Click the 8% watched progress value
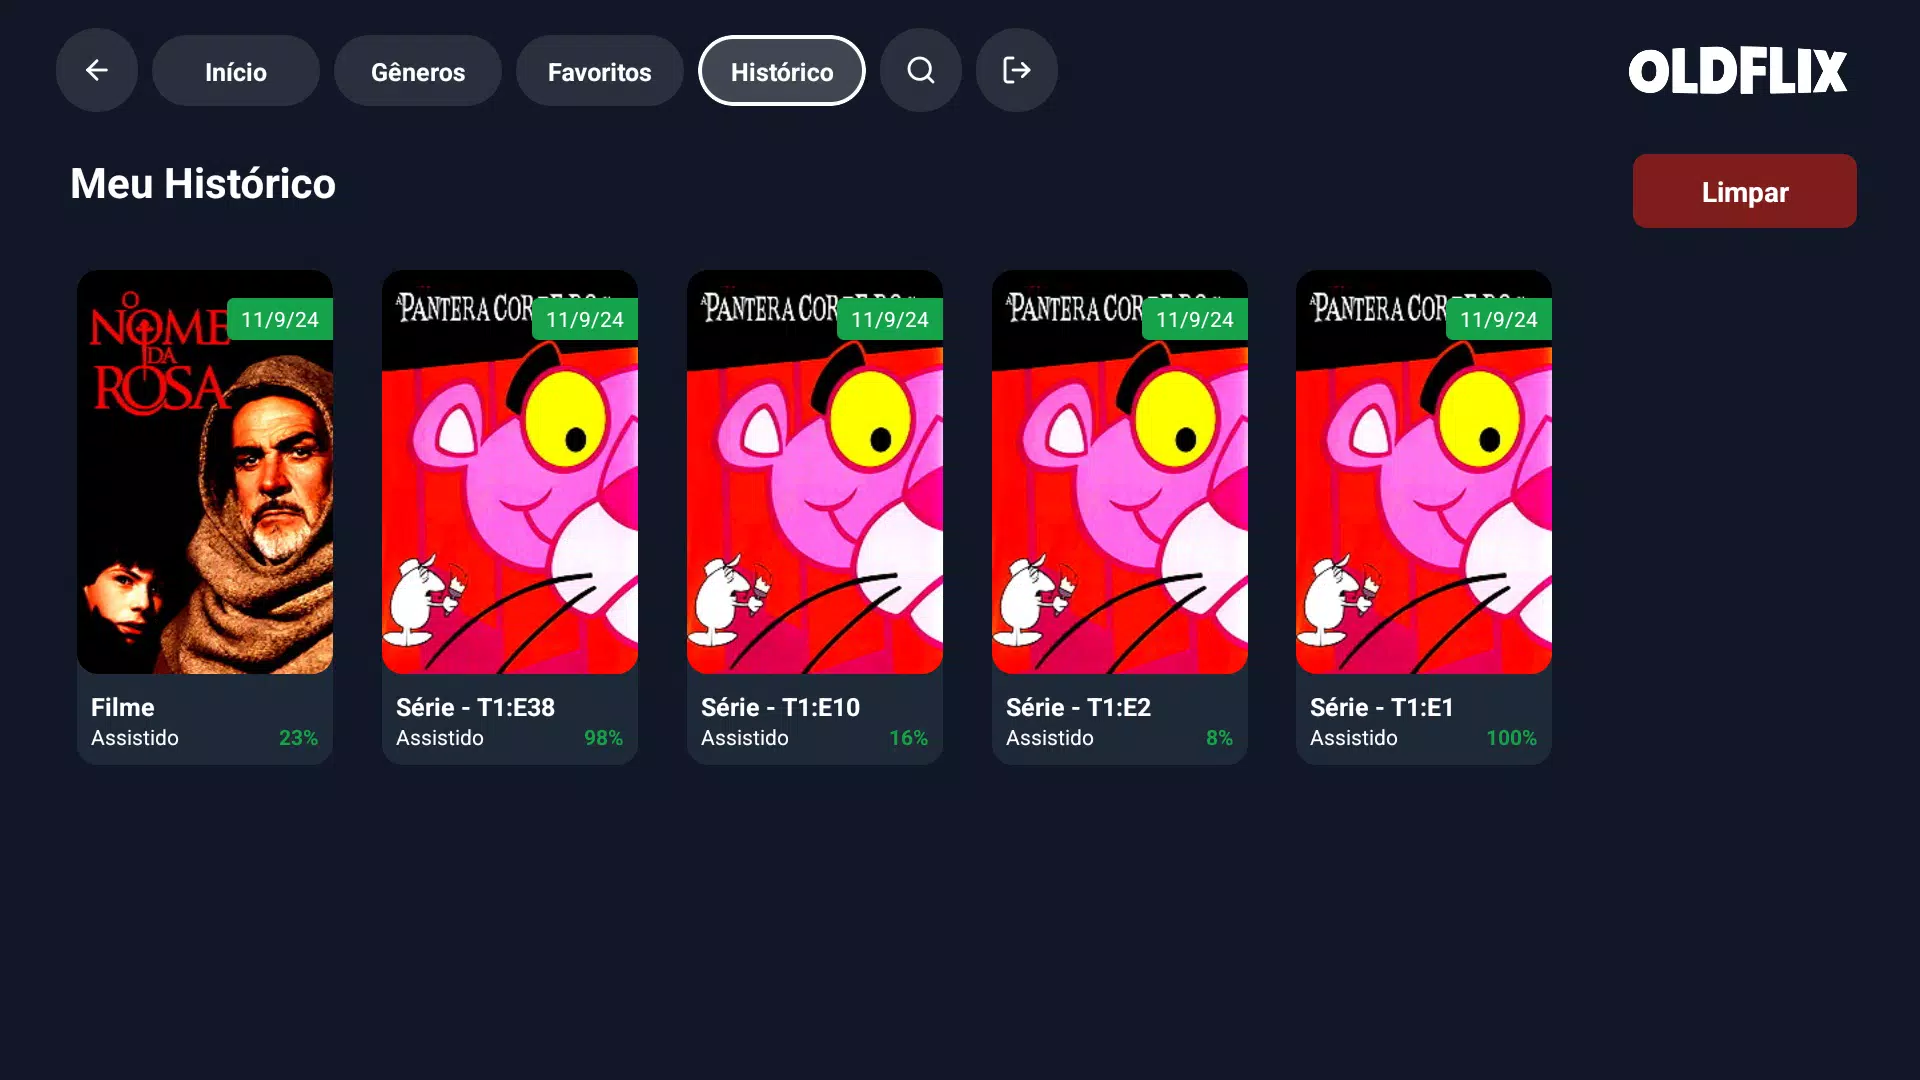The height and width of the screenshot is (1080, 1920). coord(1219,738)
